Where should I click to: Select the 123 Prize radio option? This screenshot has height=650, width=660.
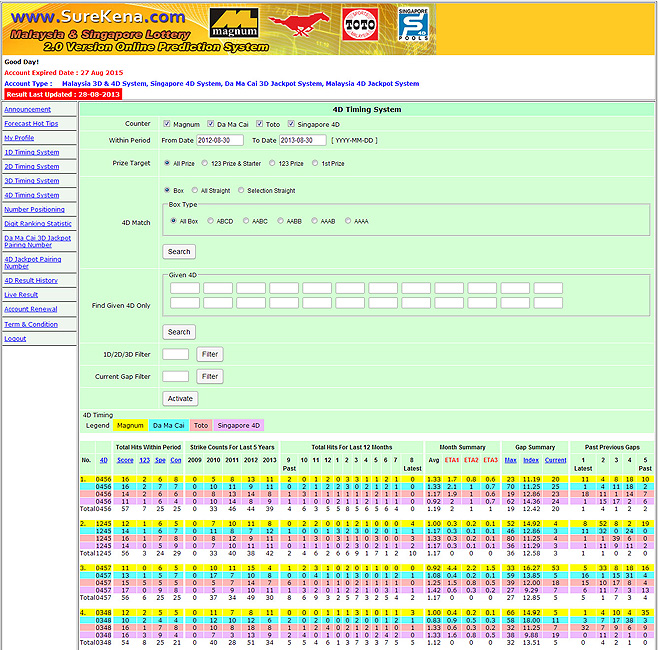coord(272,163)
